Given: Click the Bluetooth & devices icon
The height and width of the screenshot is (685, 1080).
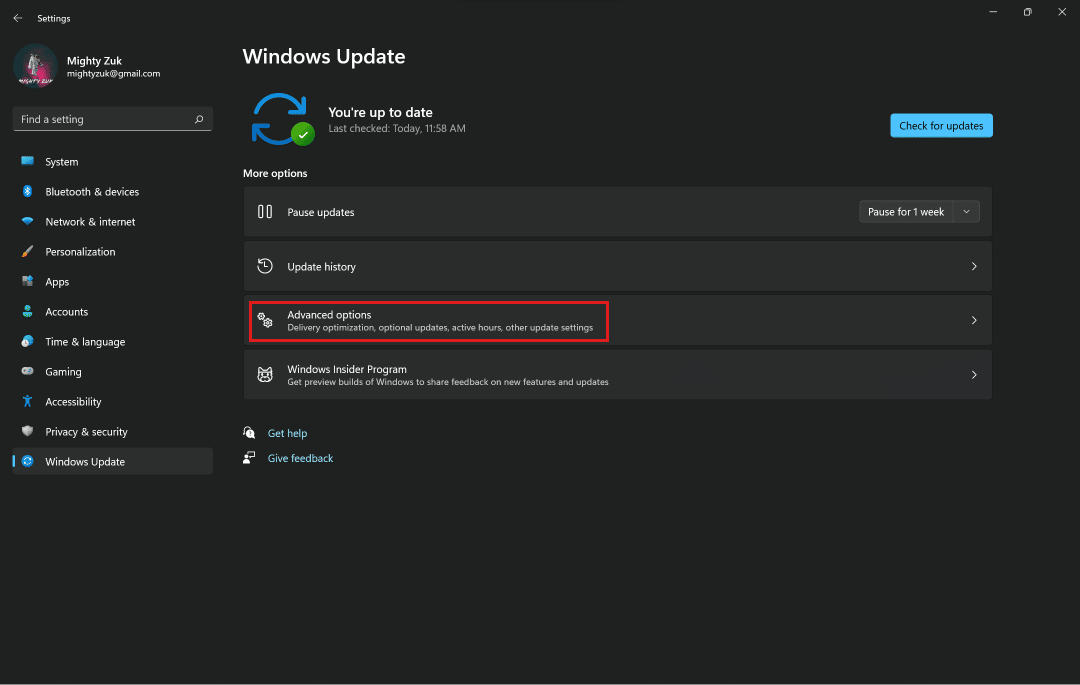Looking at the screenshot, I should pyautogui.click(x=28, y=191).
